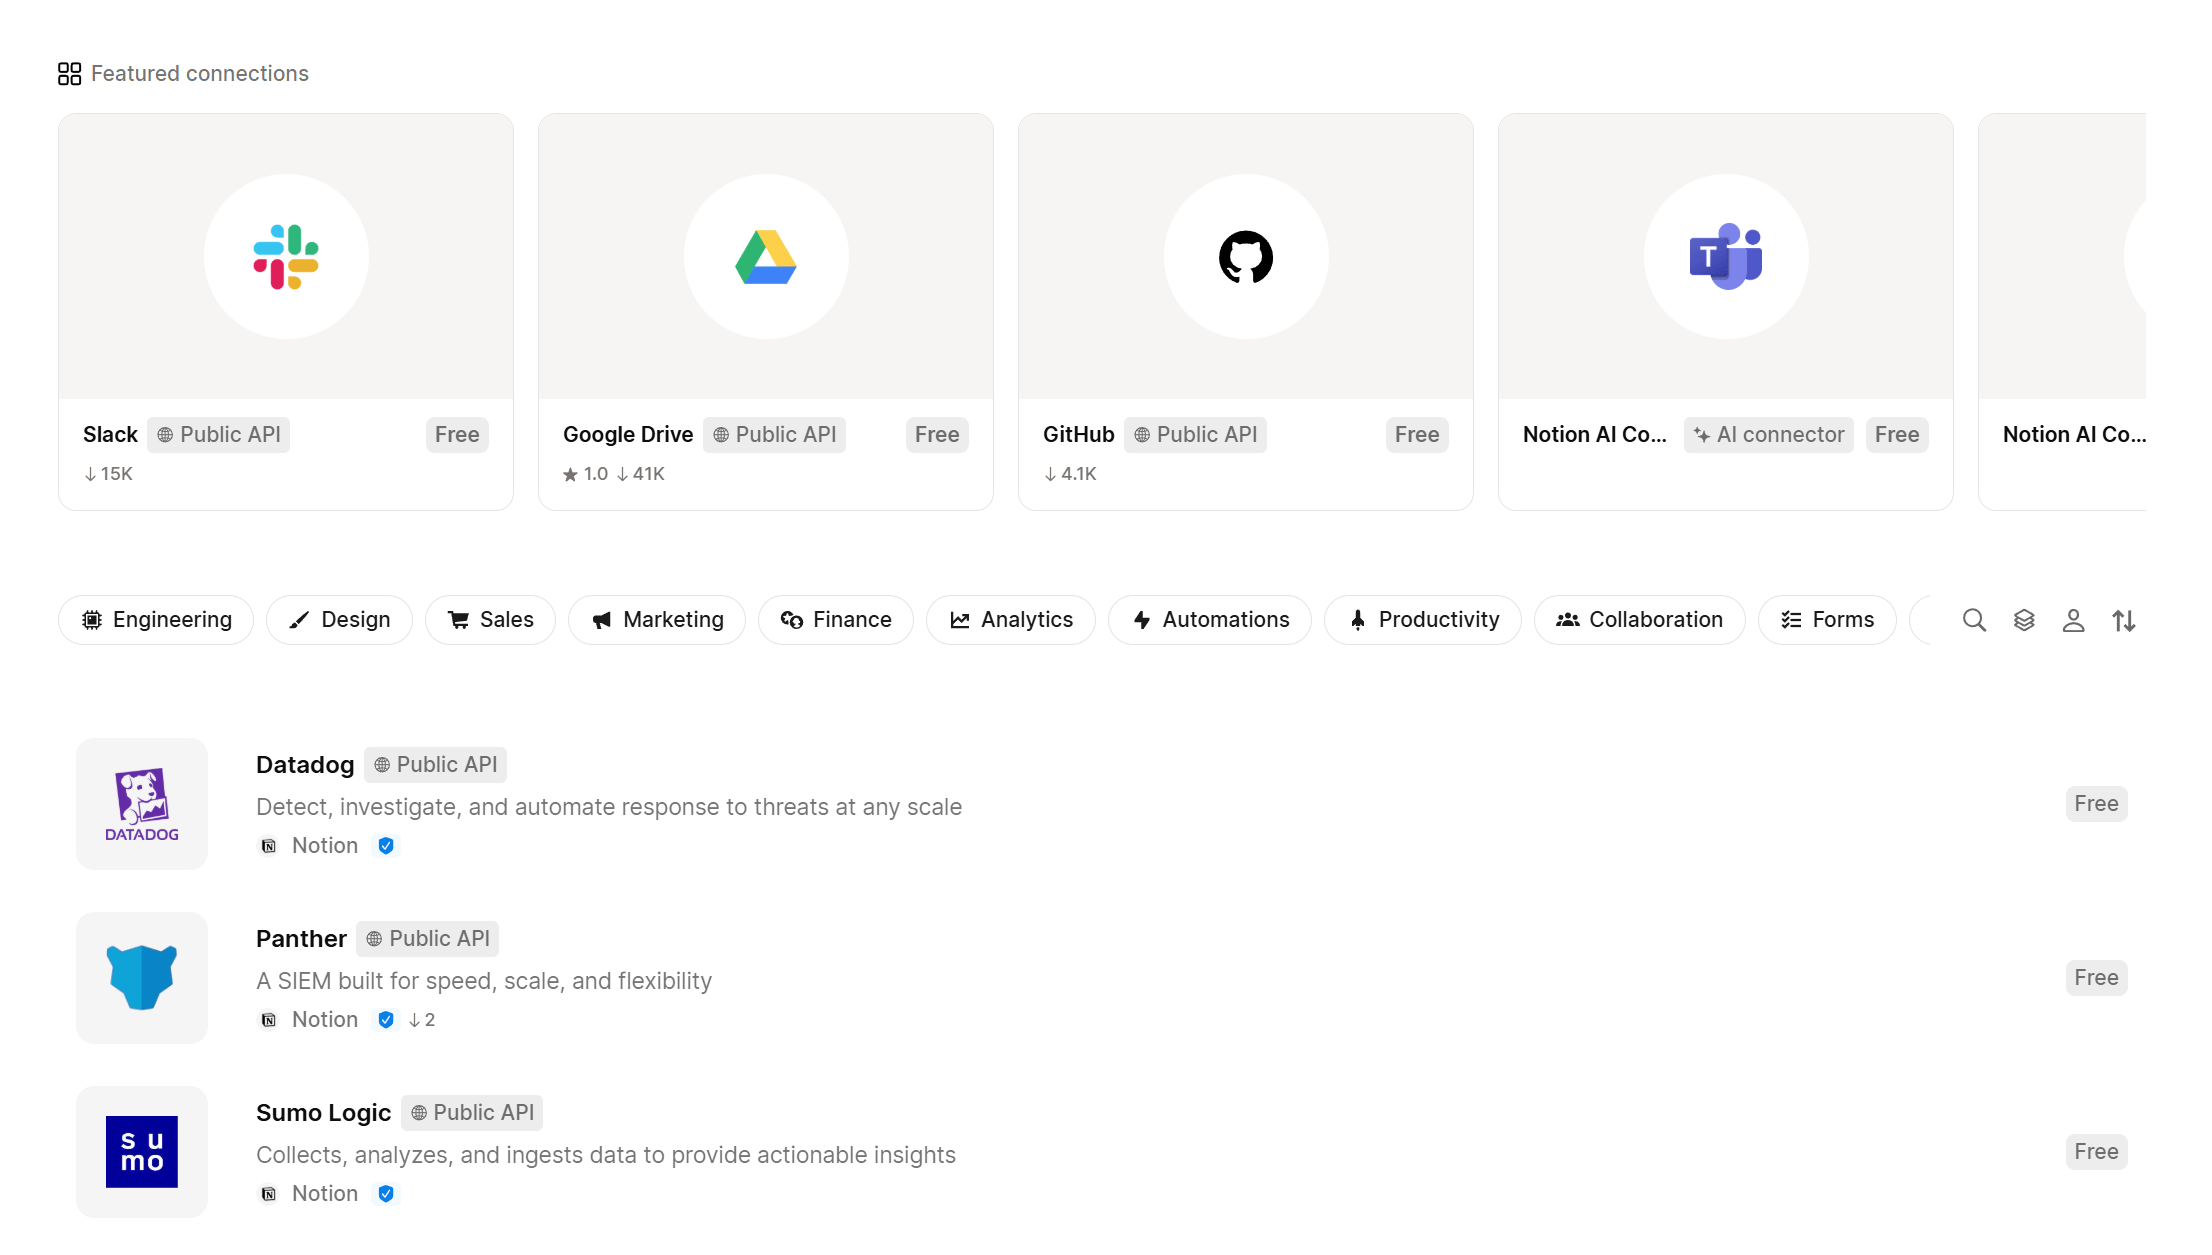Click the Notion author under Panther
Viewport: 2212px width, 1255px height.
pos(309,1020)
